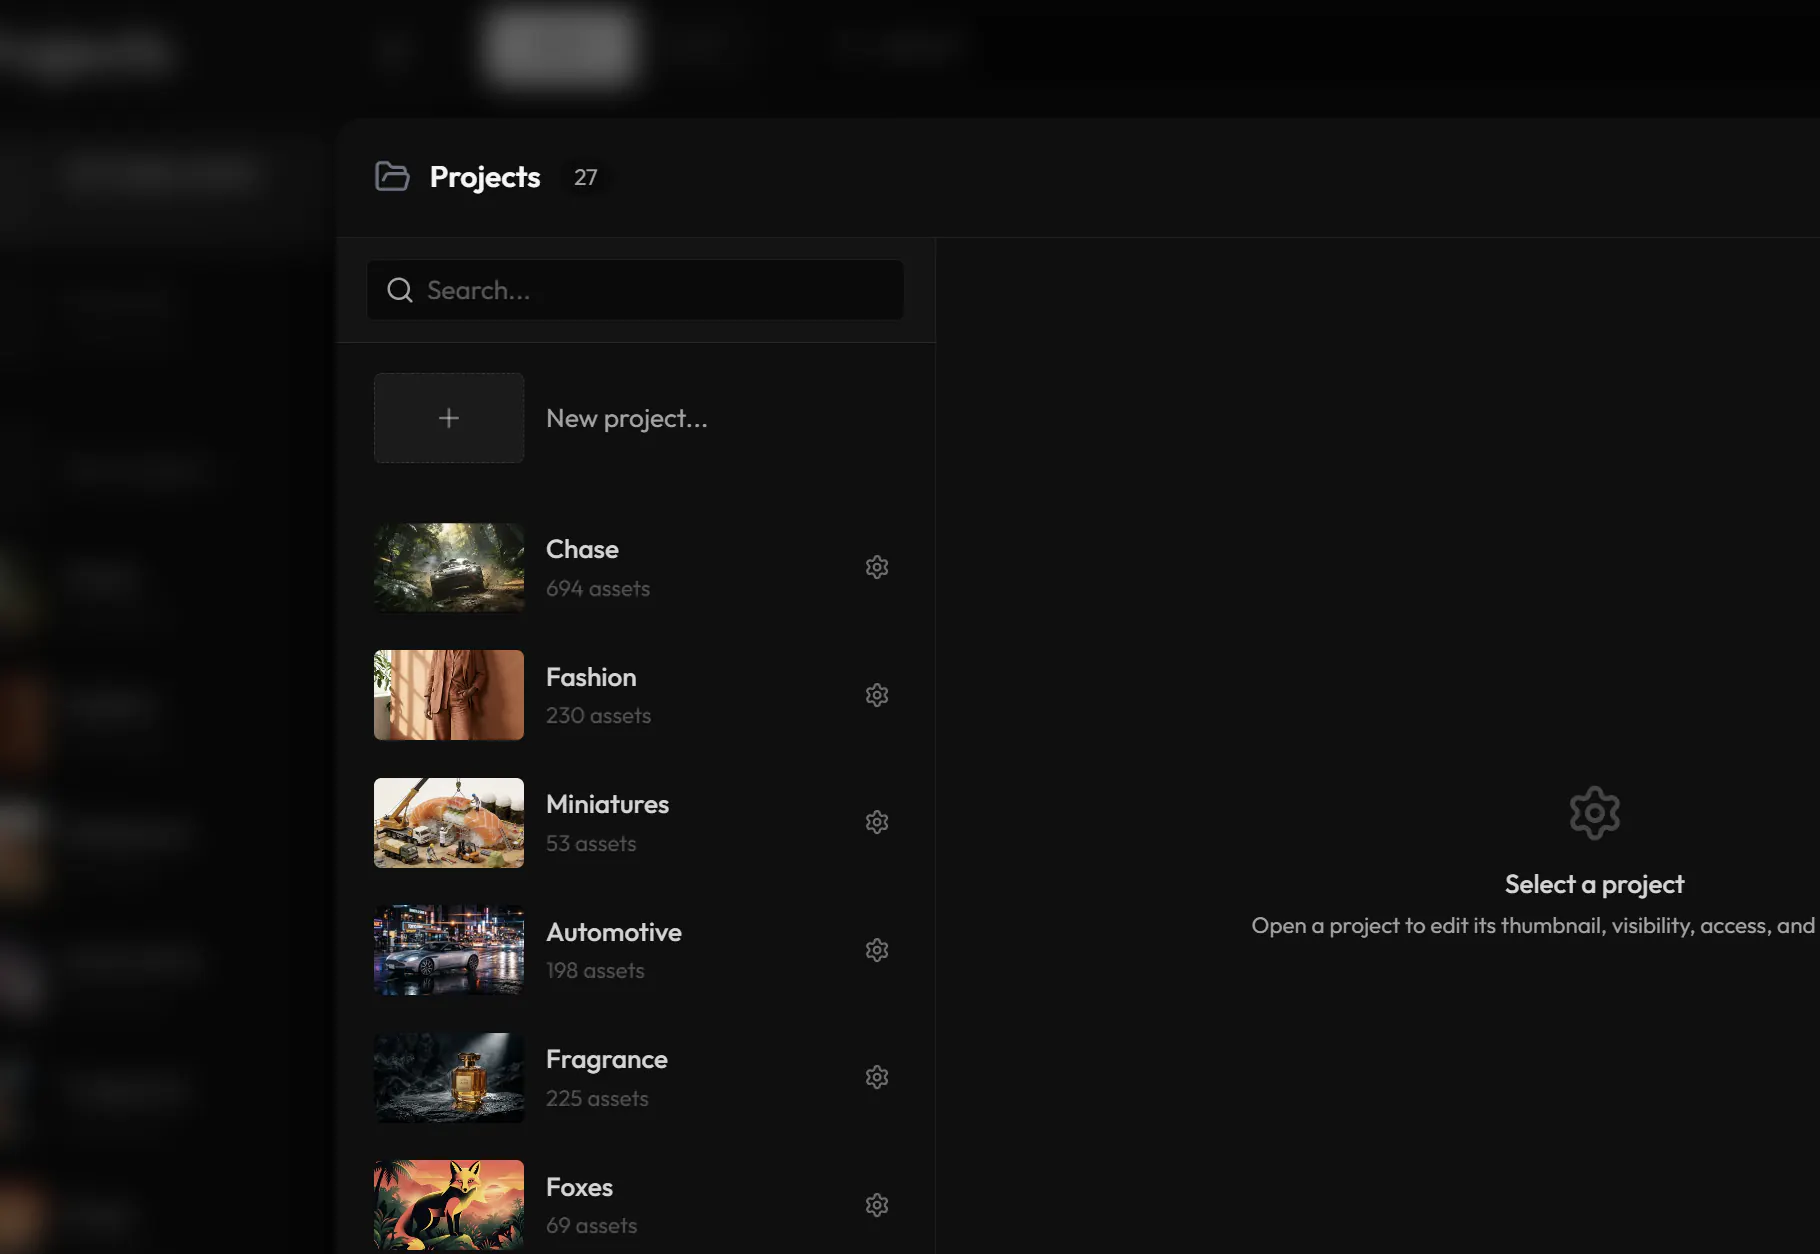Click the 198 assets count
Viewport: 1820px width, 1254px height.
point(595,971)
